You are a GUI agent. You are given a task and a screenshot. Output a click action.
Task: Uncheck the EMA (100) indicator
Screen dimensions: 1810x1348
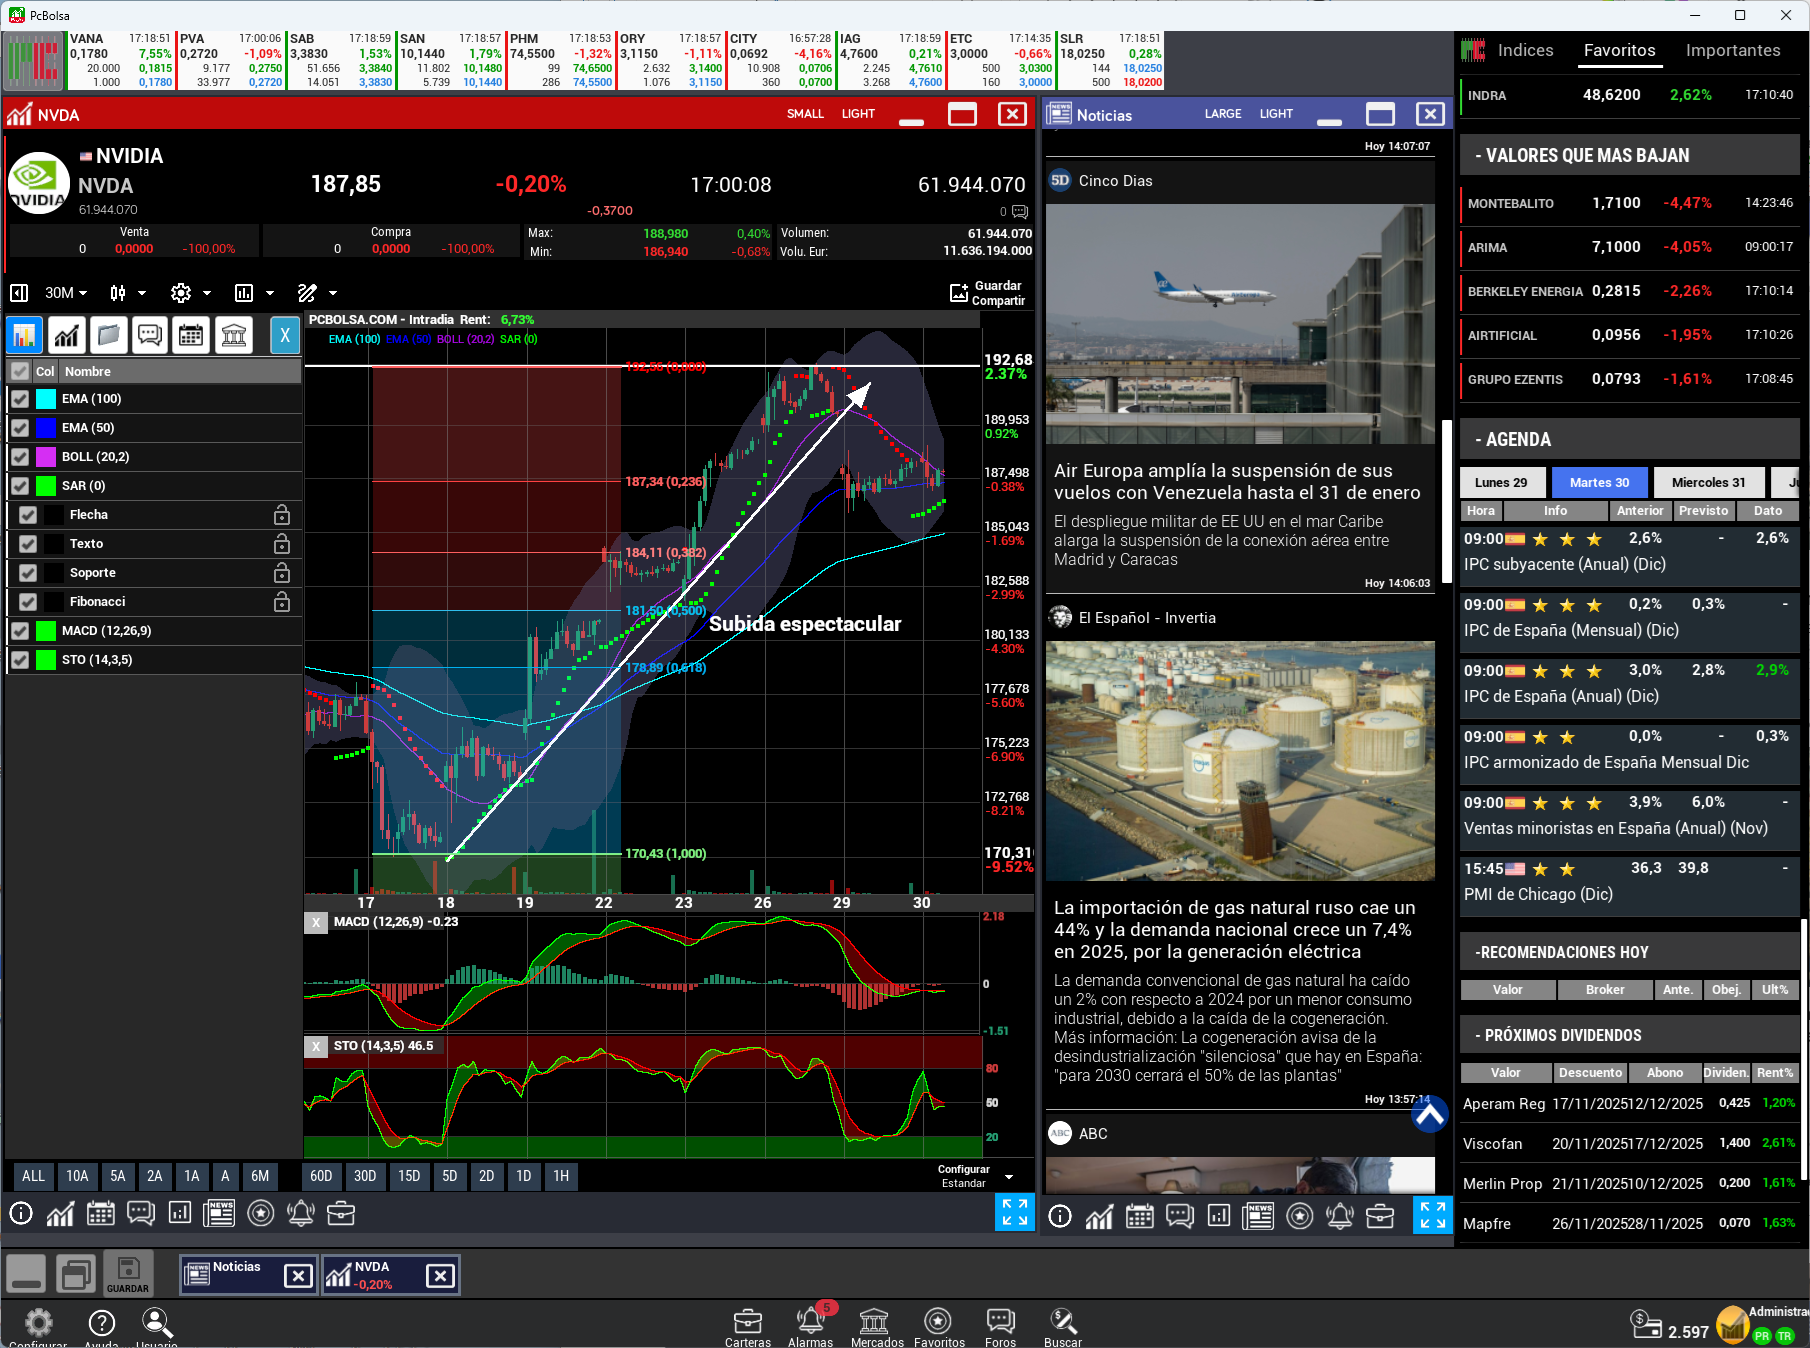point(20,399)
